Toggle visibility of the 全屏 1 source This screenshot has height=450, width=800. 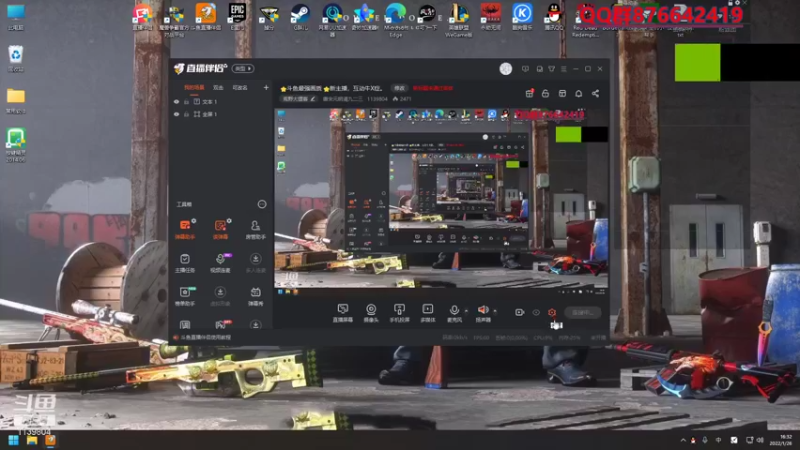pyautogui.click(x=177, y=114)
